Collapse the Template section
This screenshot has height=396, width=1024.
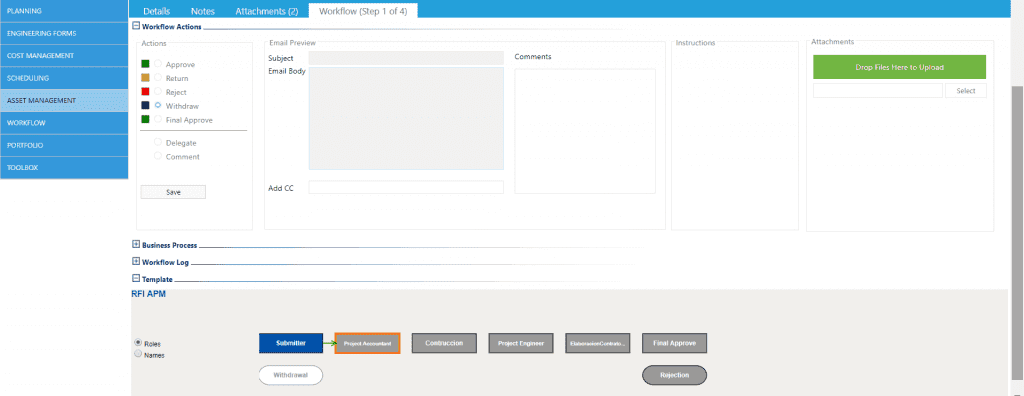click(136, 278)
